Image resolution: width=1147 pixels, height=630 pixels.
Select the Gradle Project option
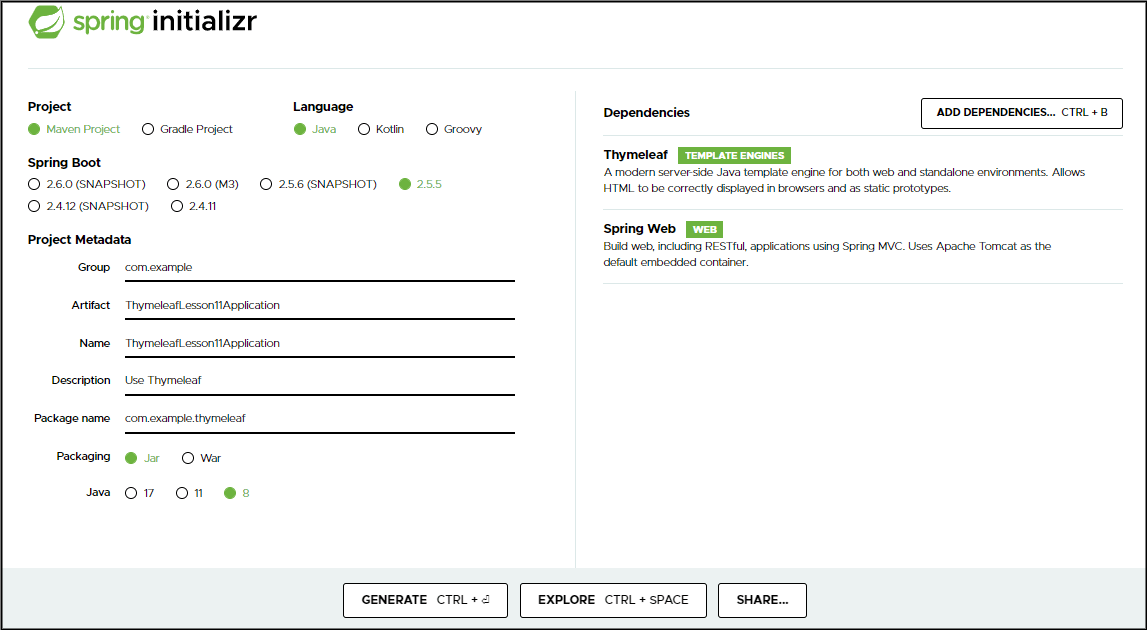pyautogui.click(x=148, y=129)
